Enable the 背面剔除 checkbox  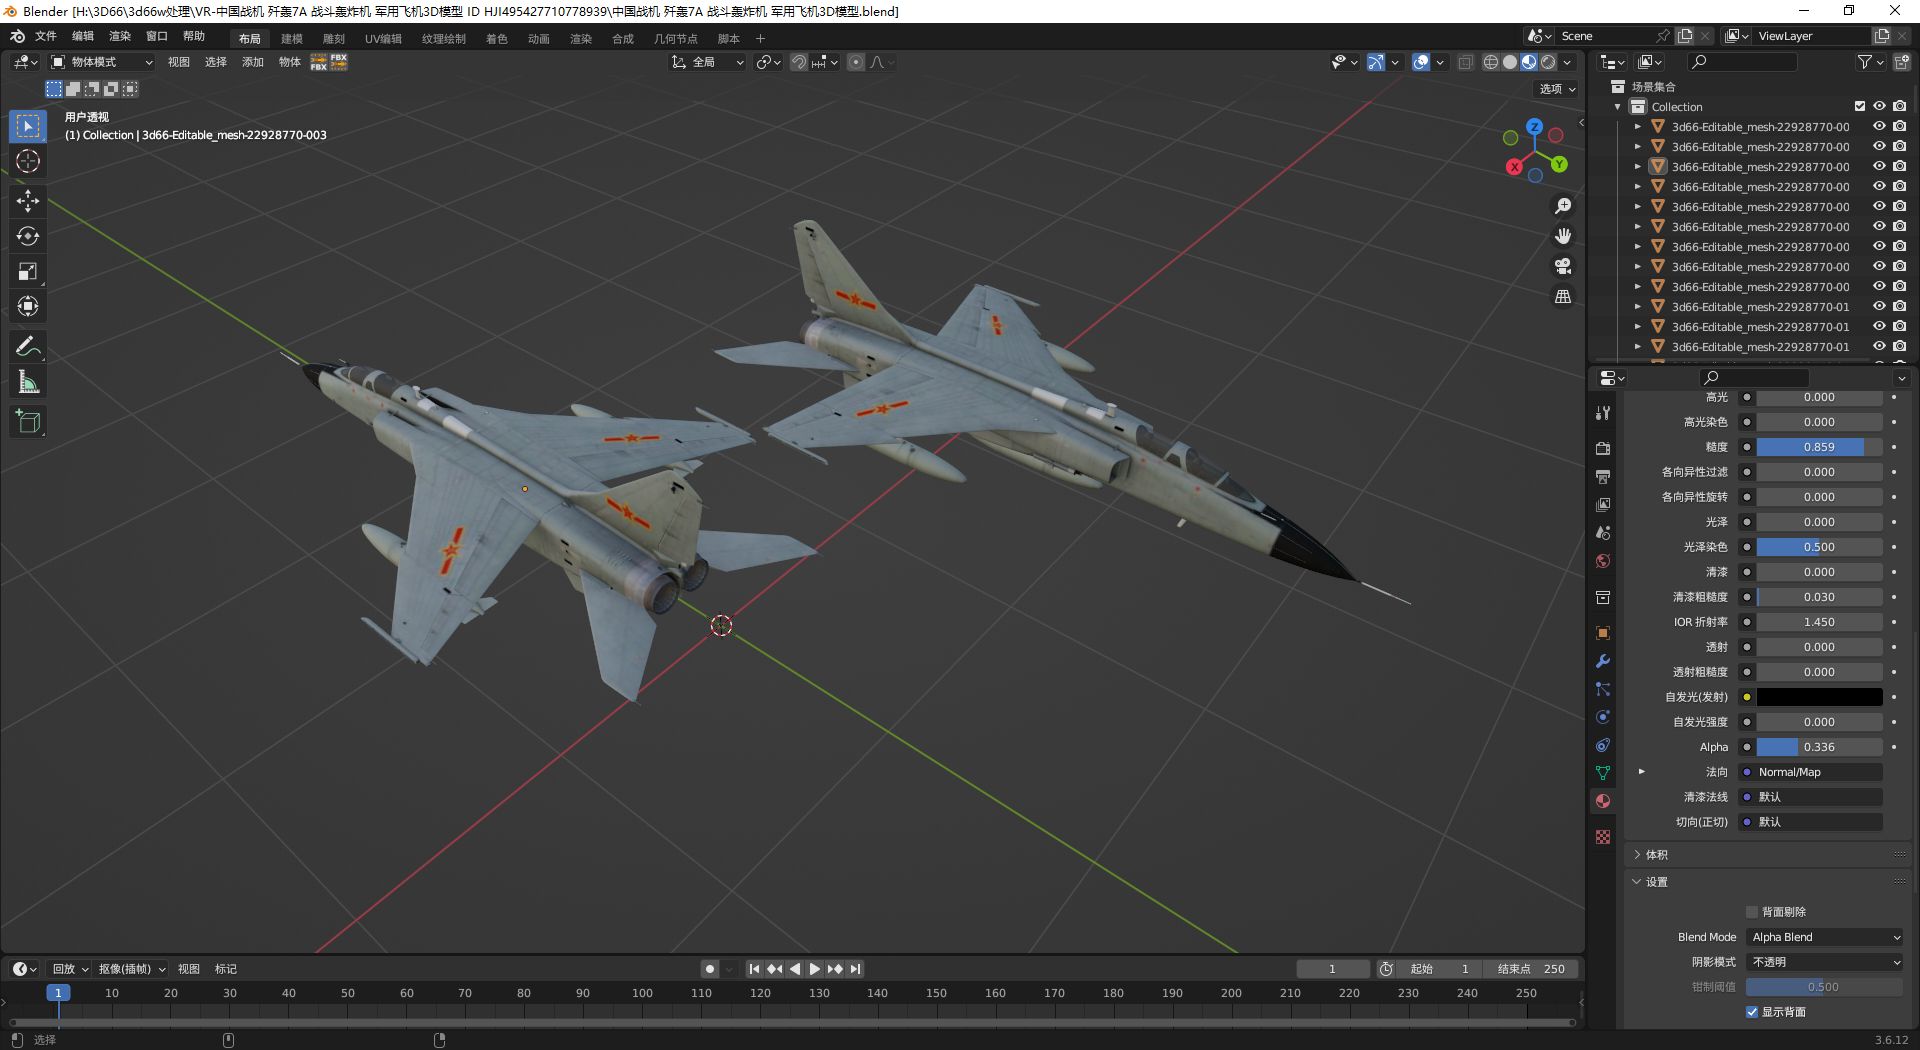(1752, 912)
